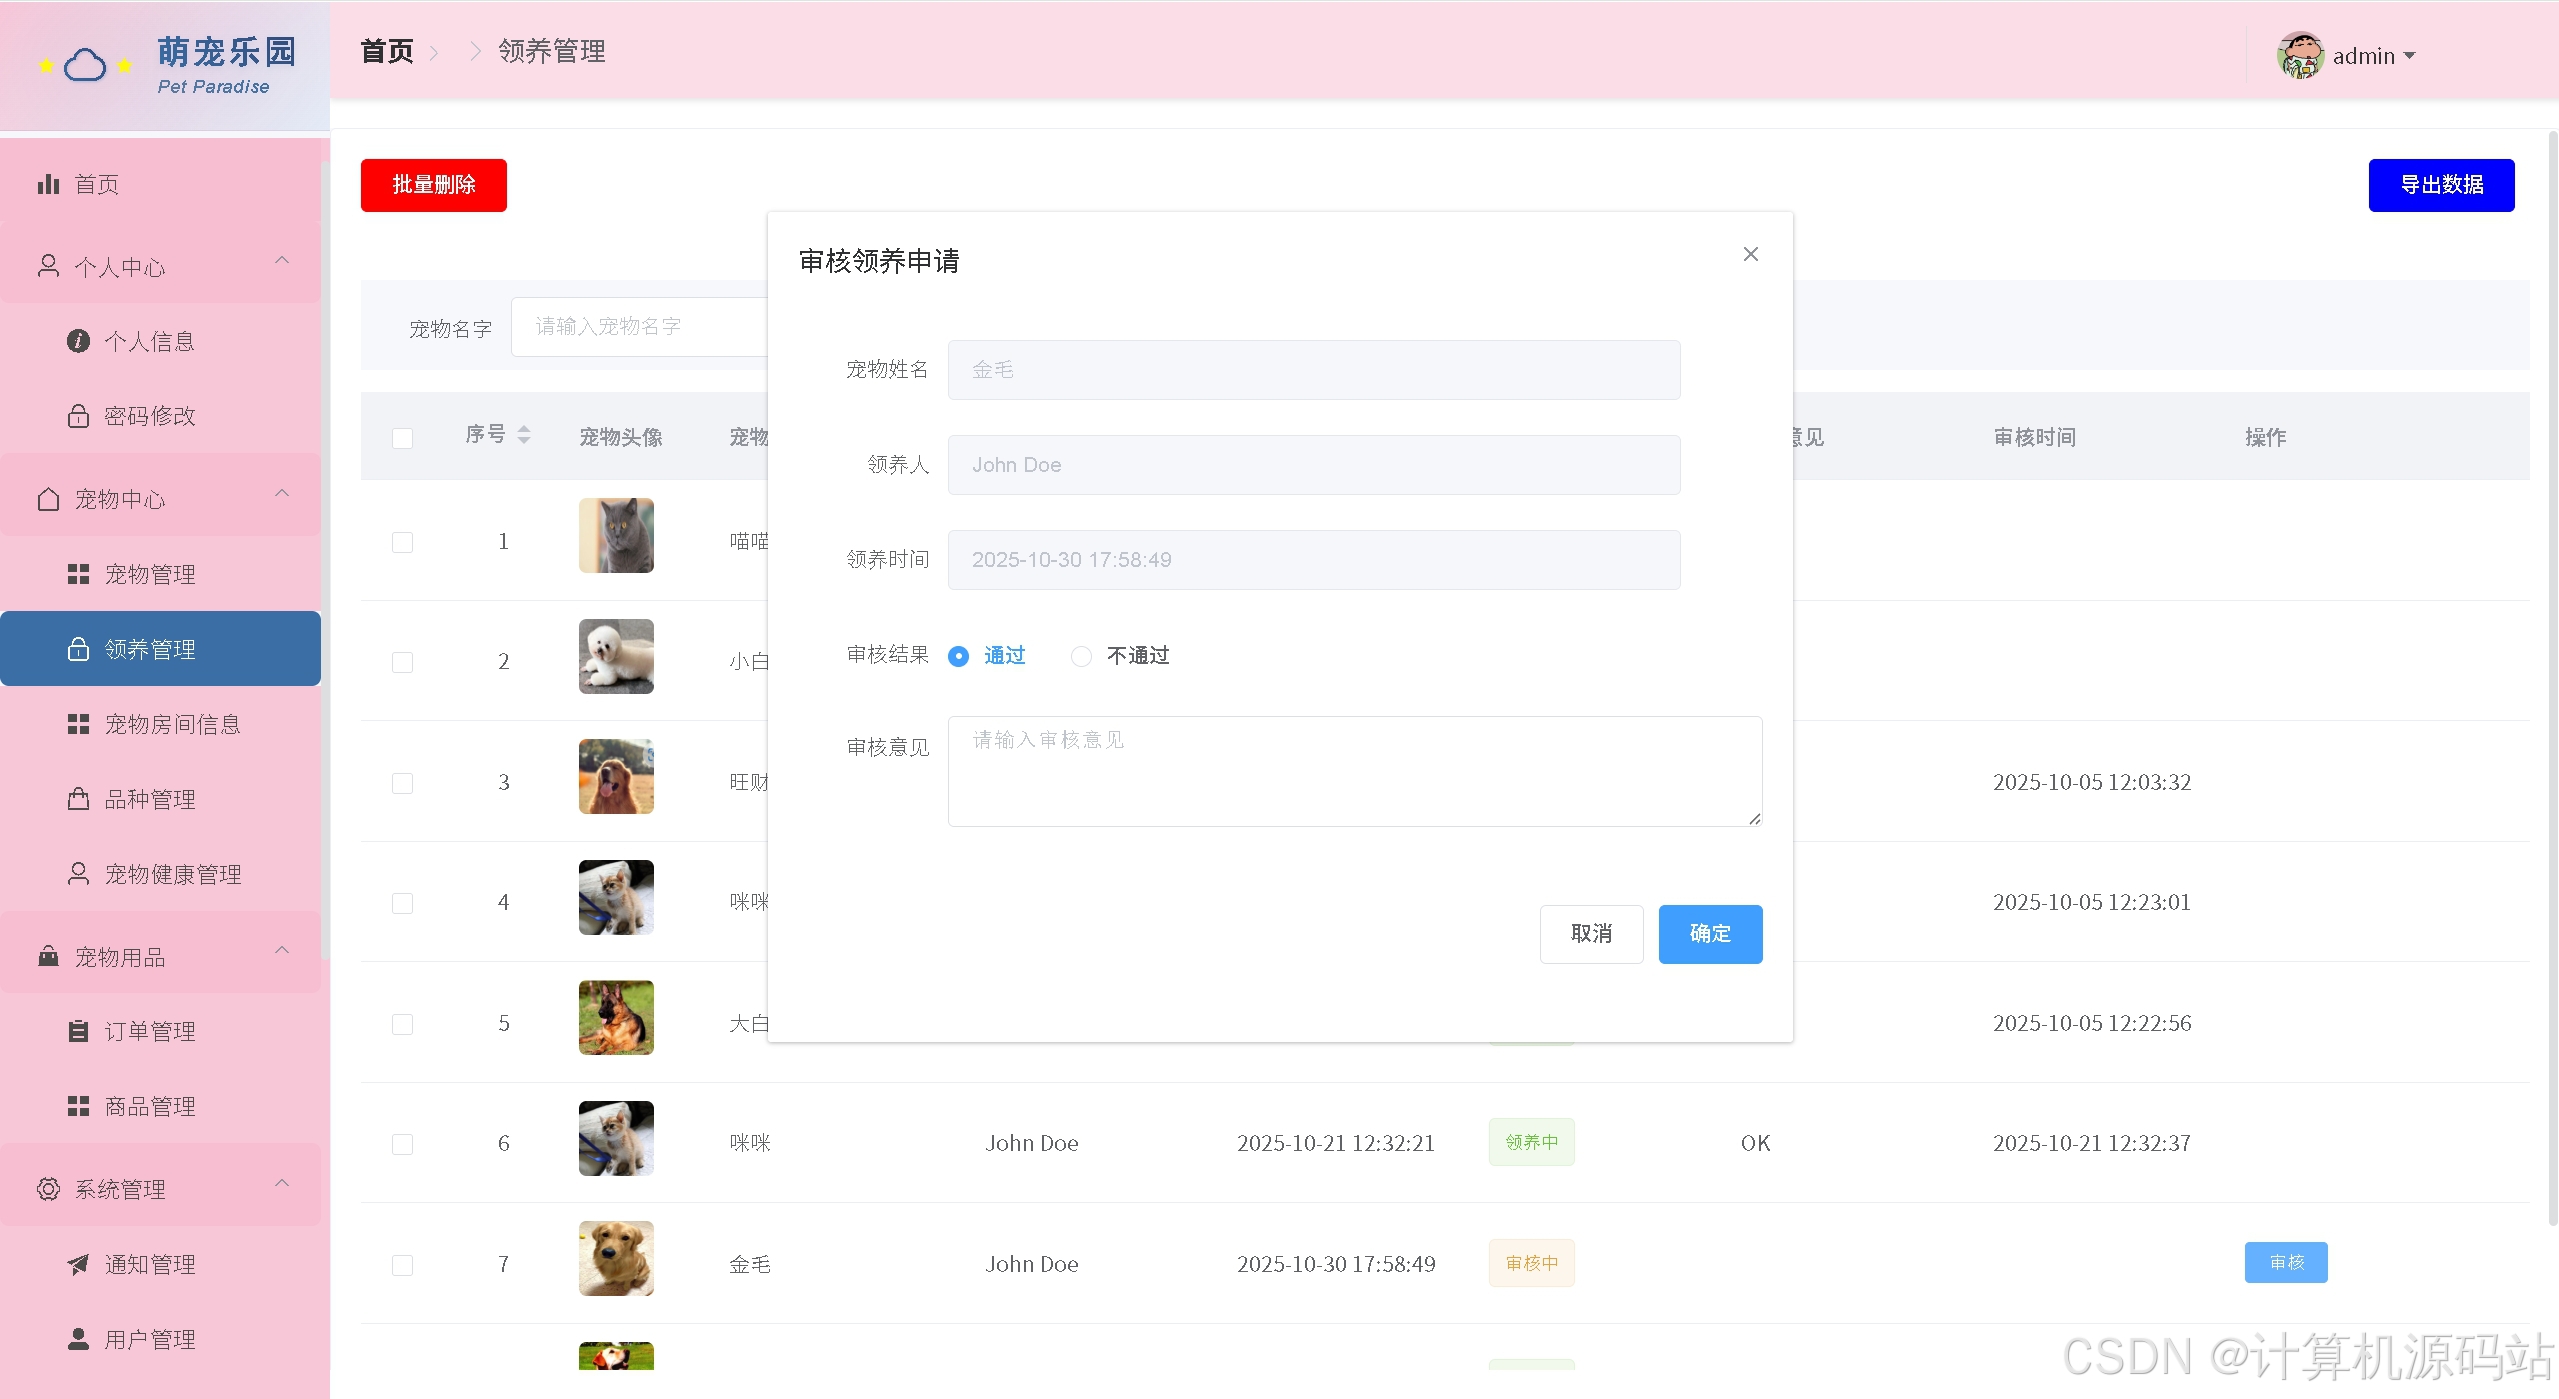The image size is (2559, 1399).
Task: Click the golden retriever thumbnail in row 7
Action: pyautogui.click(x=616, y=1259)
